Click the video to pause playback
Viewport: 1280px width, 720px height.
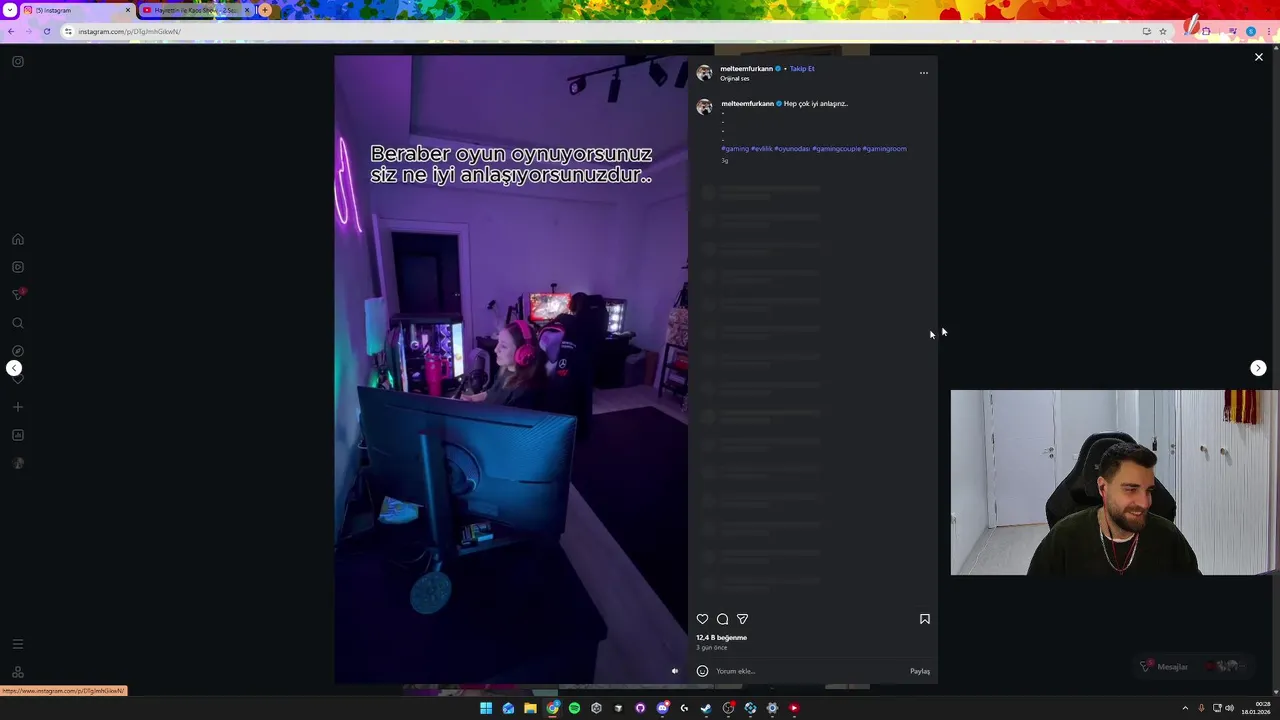[x=511, y=370]
